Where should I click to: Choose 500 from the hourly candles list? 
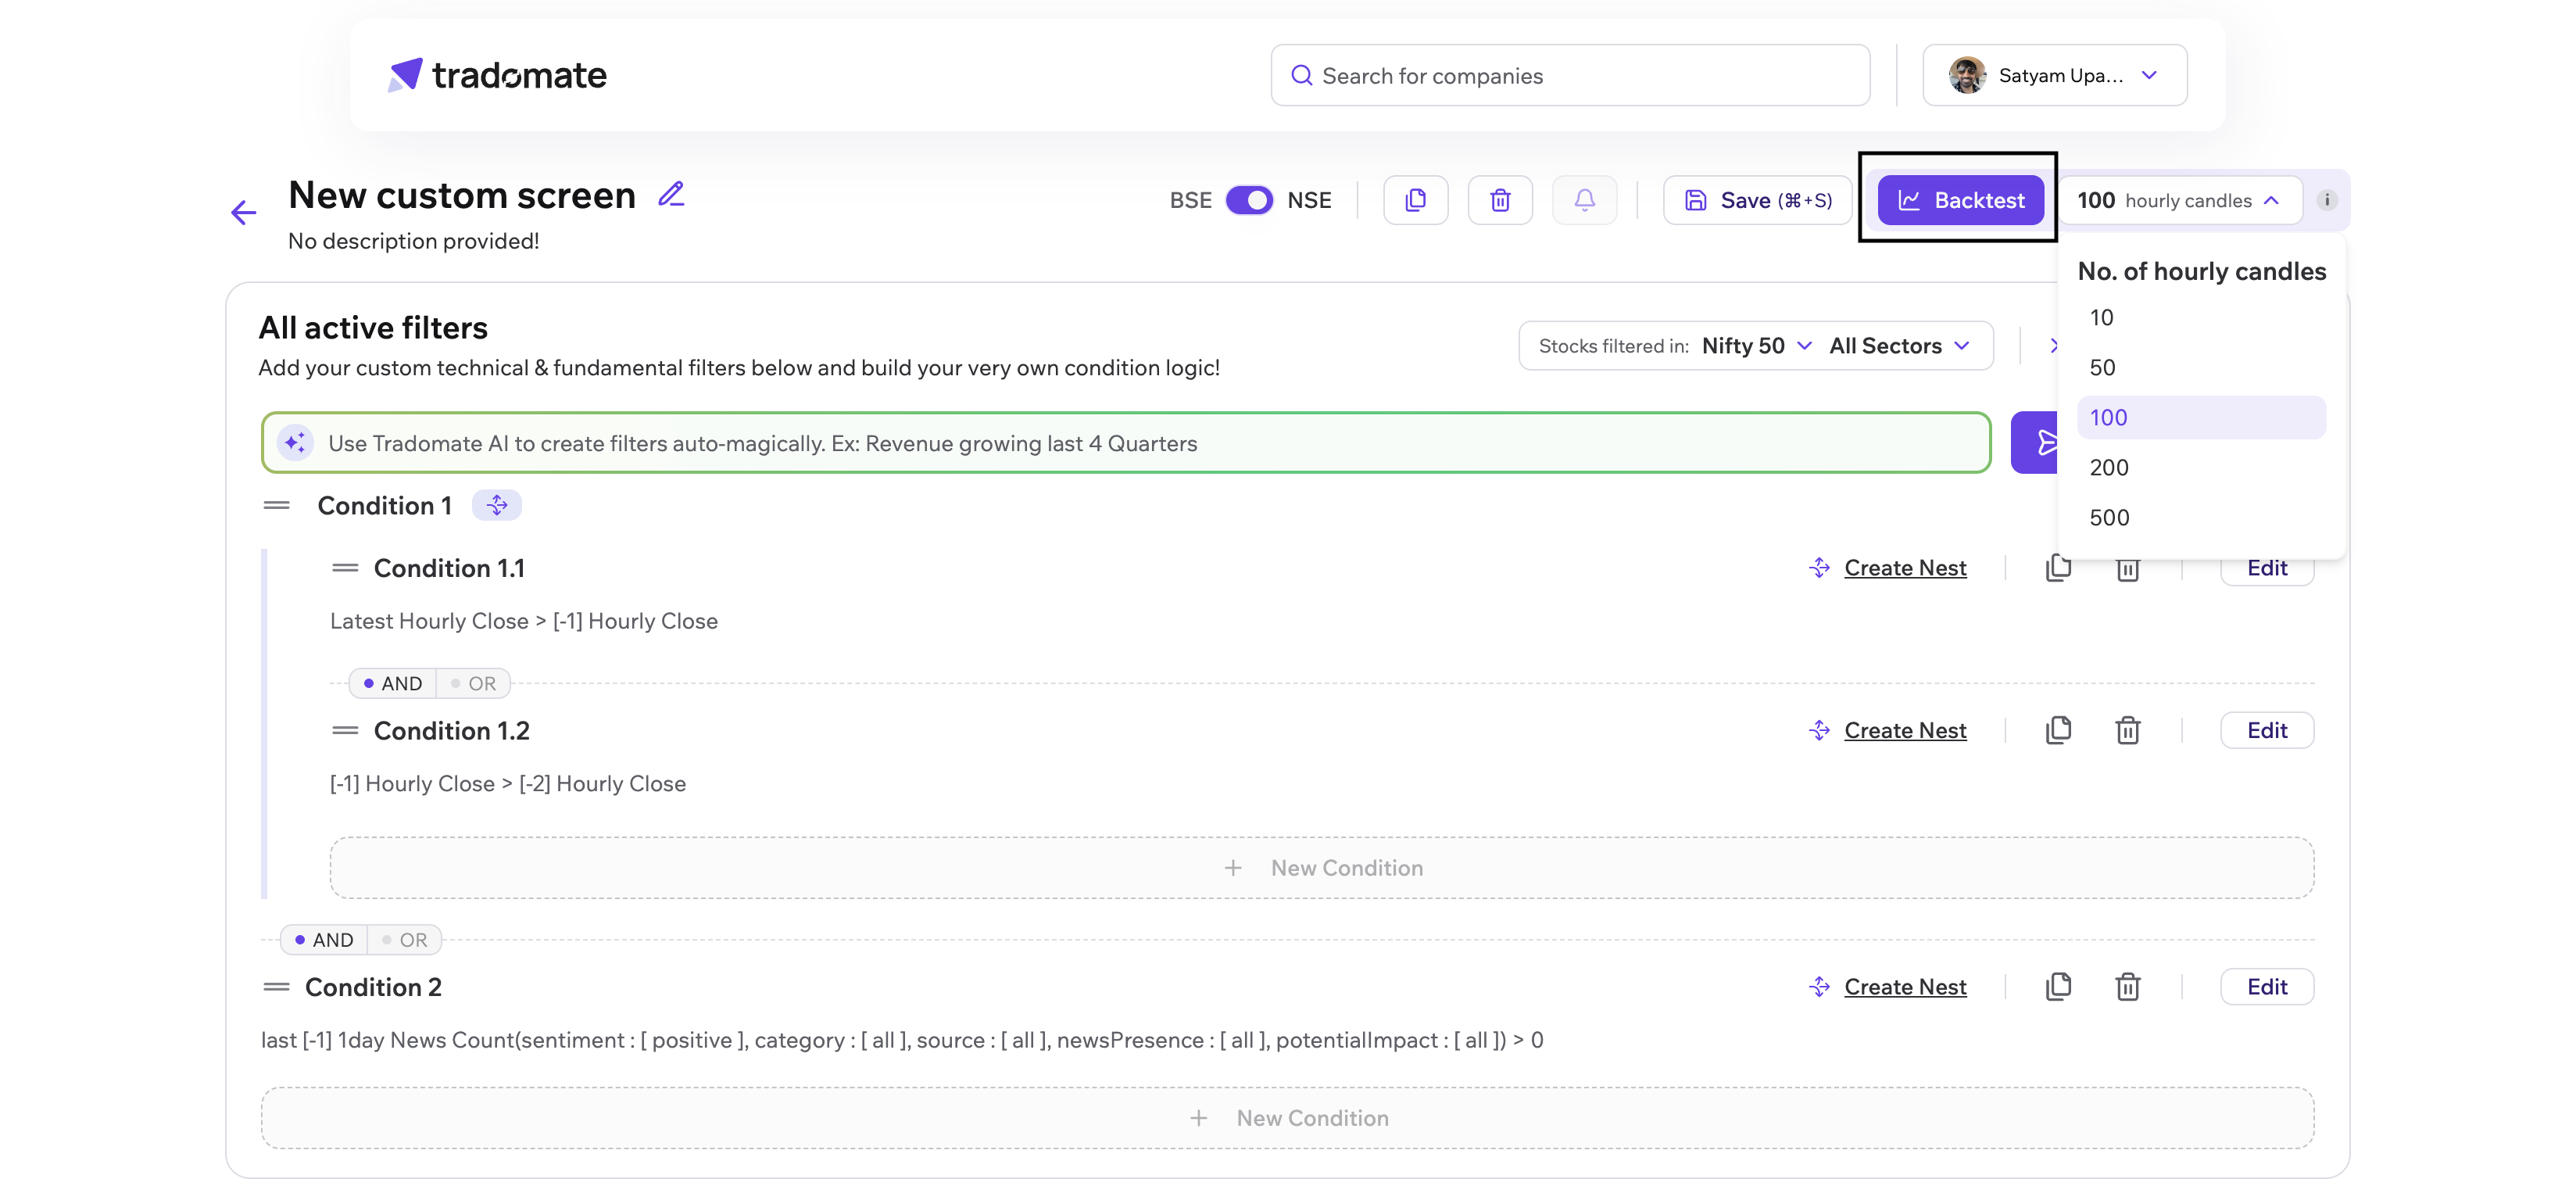click(x=2109, y=517)
